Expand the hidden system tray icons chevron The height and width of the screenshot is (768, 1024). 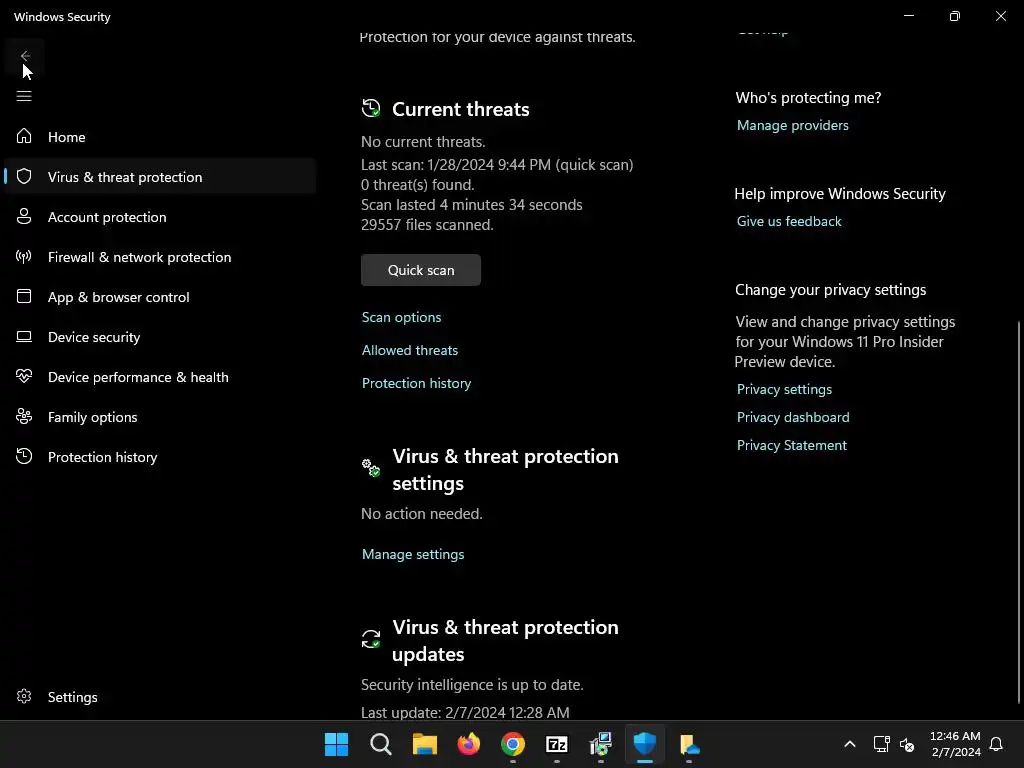point(850,744)
